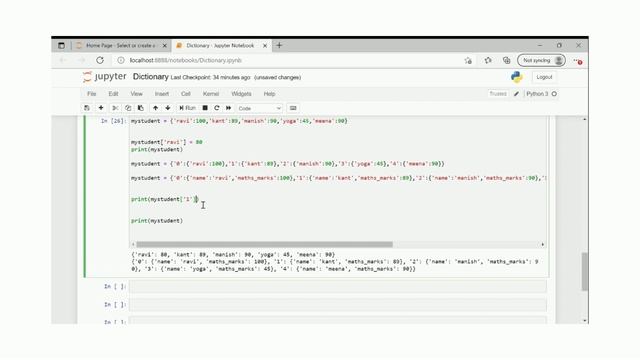Screen dimensions: 640x360
Task: Click the second empty input cell
Action: (338, 304)
